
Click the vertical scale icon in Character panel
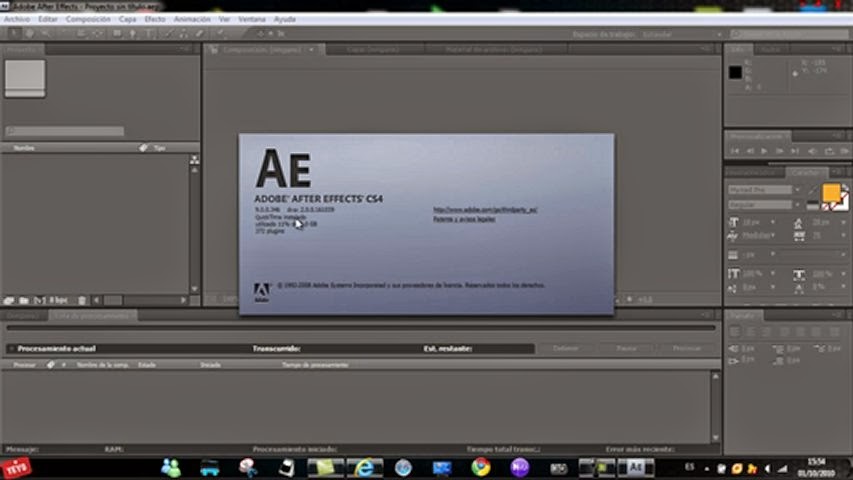[733, 274]
